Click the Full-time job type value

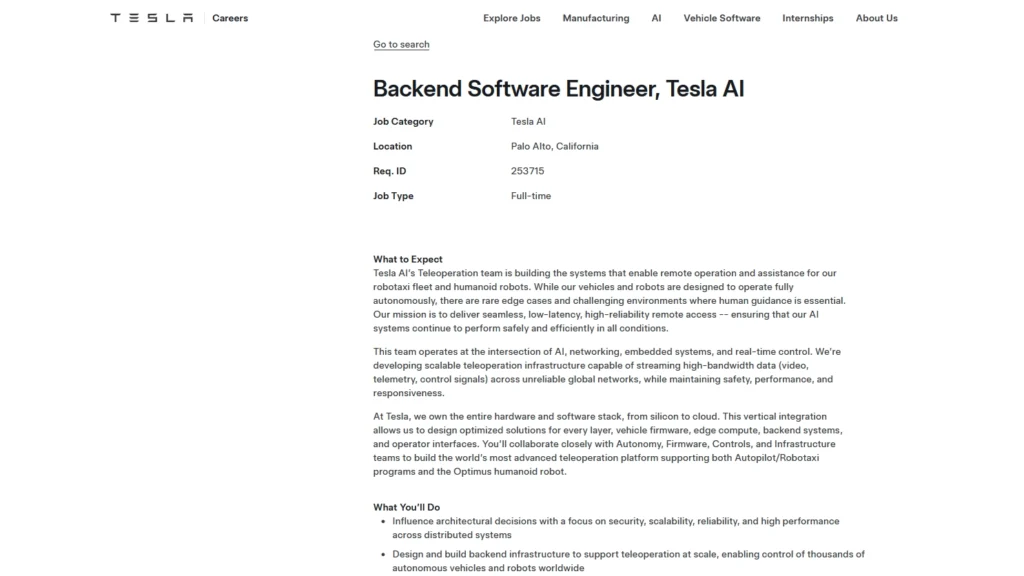click(530, 196)
